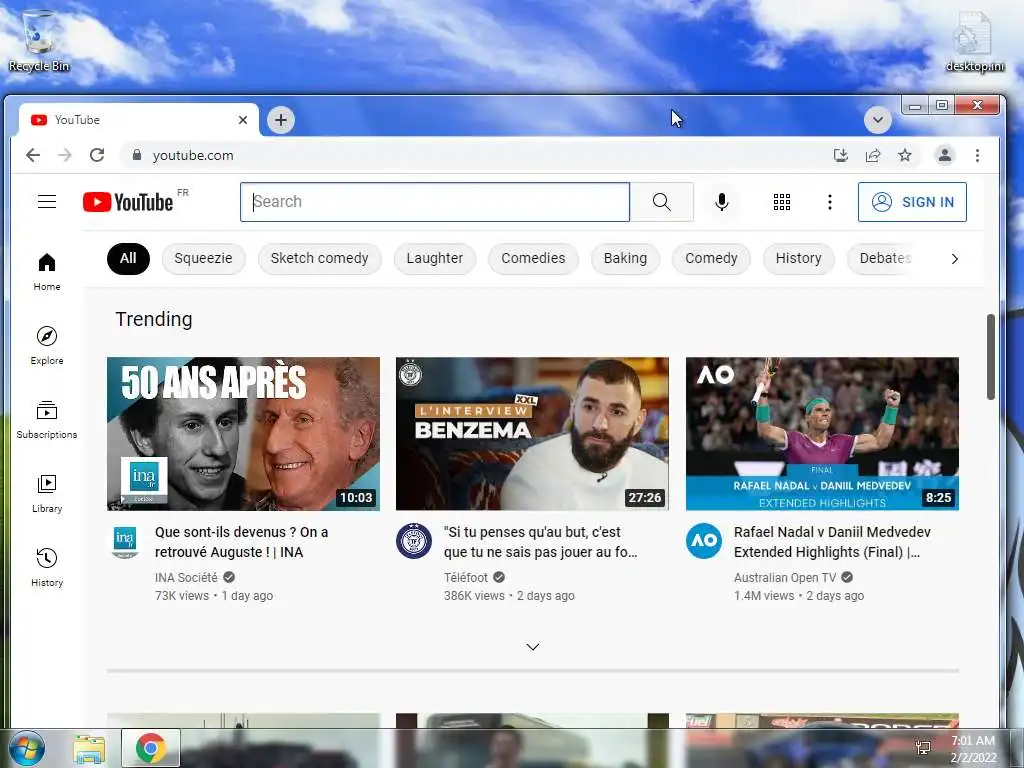Select the Comedy filter chip

(711, 259)
